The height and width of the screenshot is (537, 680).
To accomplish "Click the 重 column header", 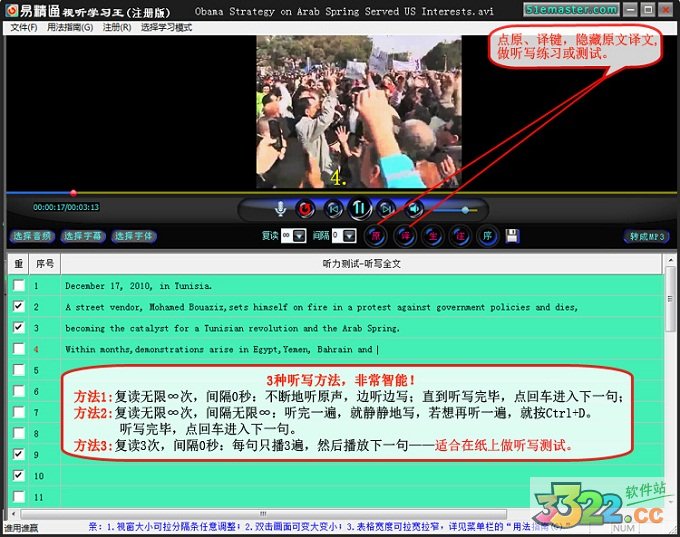I will 19,264.
